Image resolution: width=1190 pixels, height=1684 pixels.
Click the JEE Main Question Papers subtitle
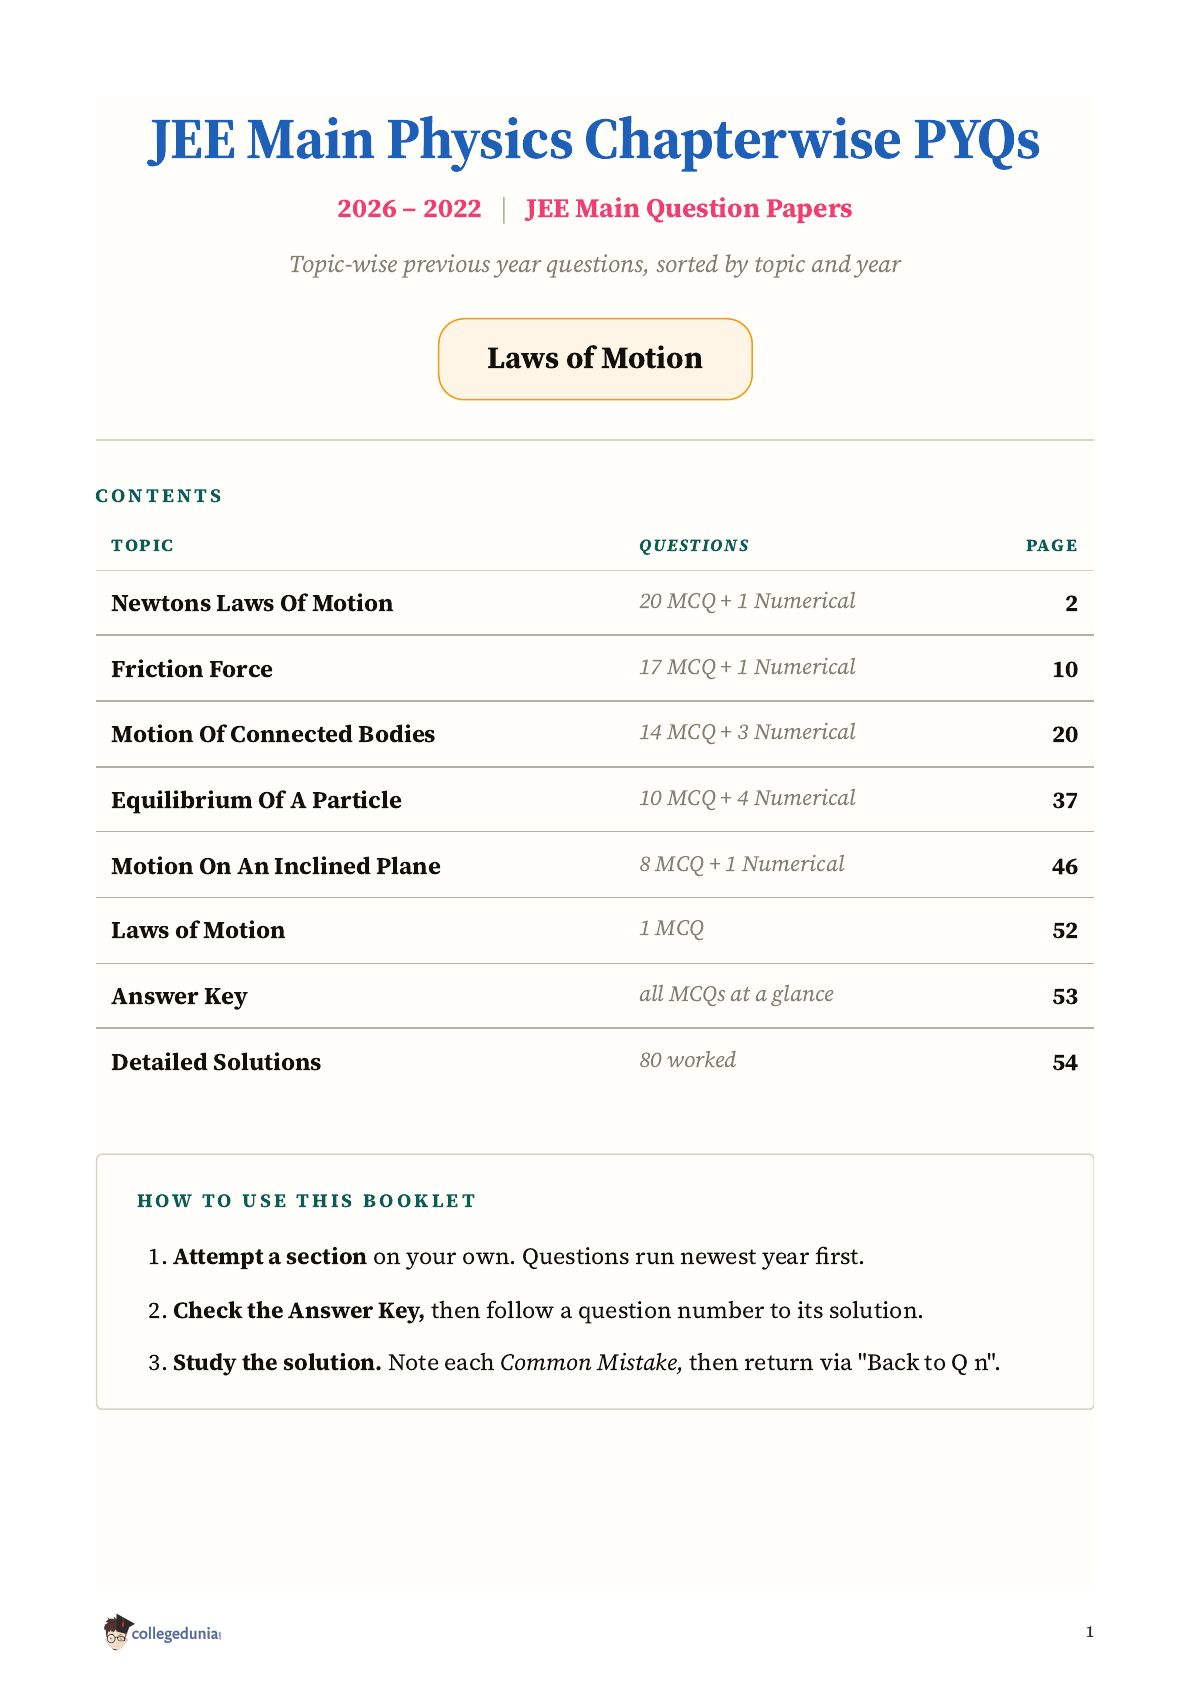pos(689,208)
